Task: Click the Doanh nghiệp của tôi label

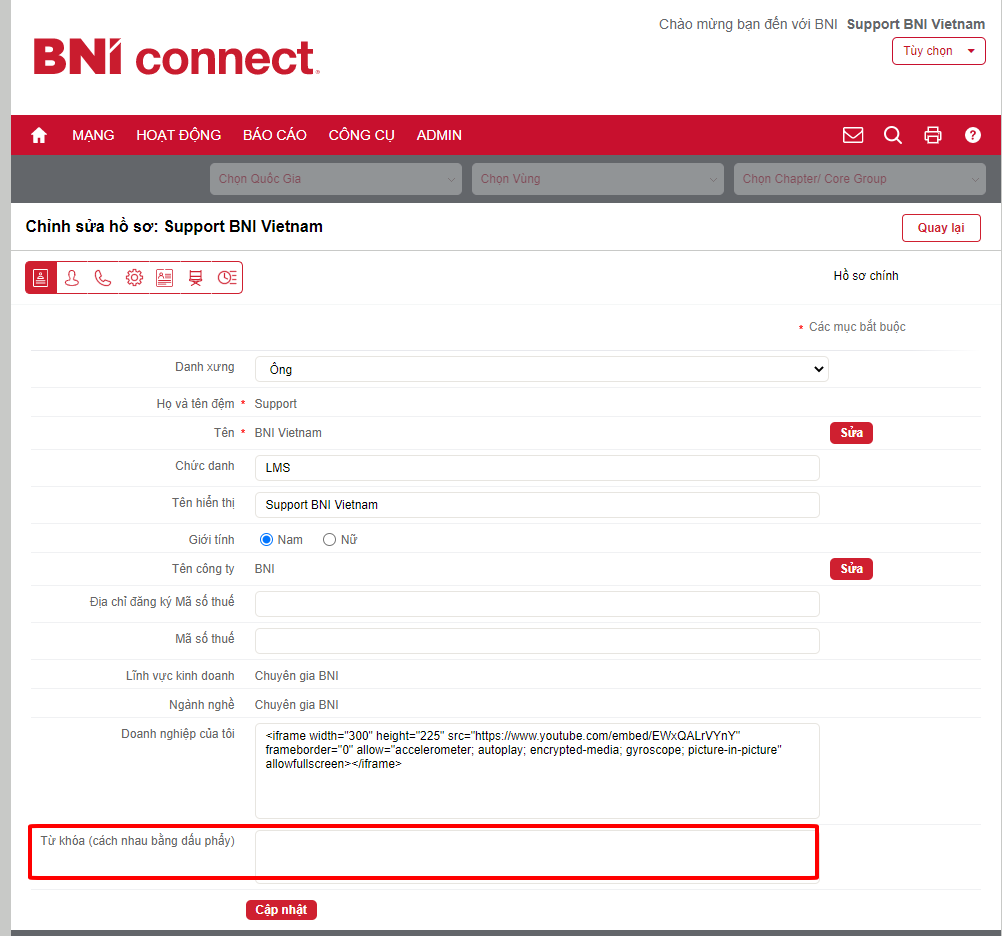Action: 178,734
